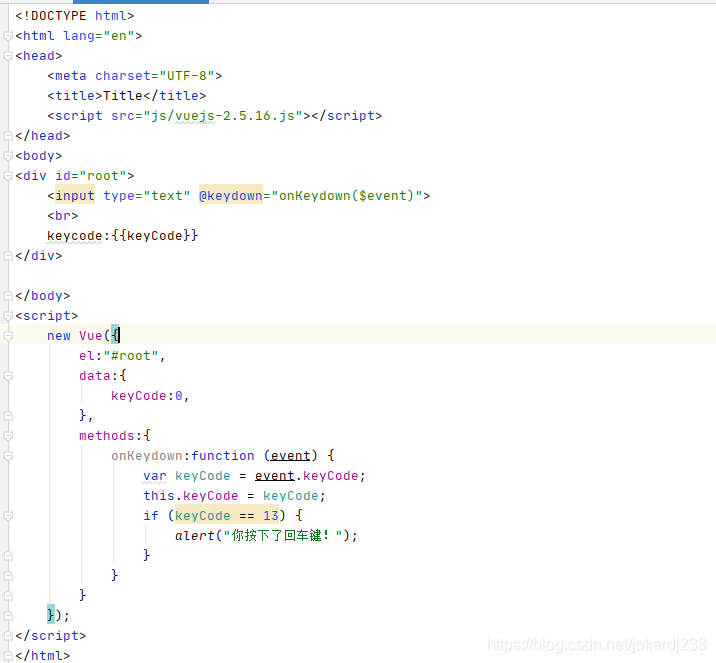Click the meta charset="UTF-8" line
Image resolution: width=716 pixels, height=663 pixels.
(135, 76)
